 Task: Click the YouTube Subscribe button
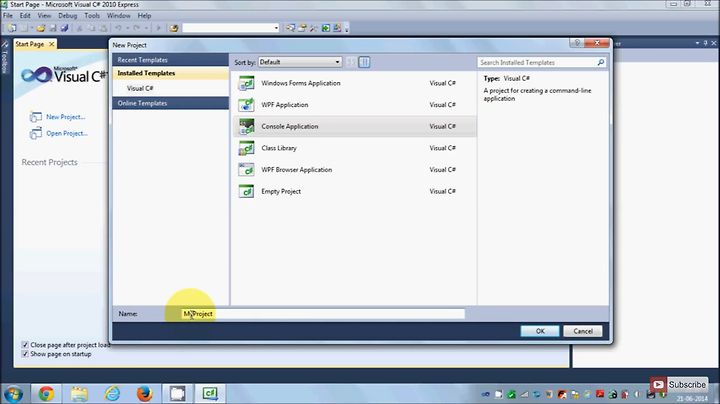click(x=679, y=385)
